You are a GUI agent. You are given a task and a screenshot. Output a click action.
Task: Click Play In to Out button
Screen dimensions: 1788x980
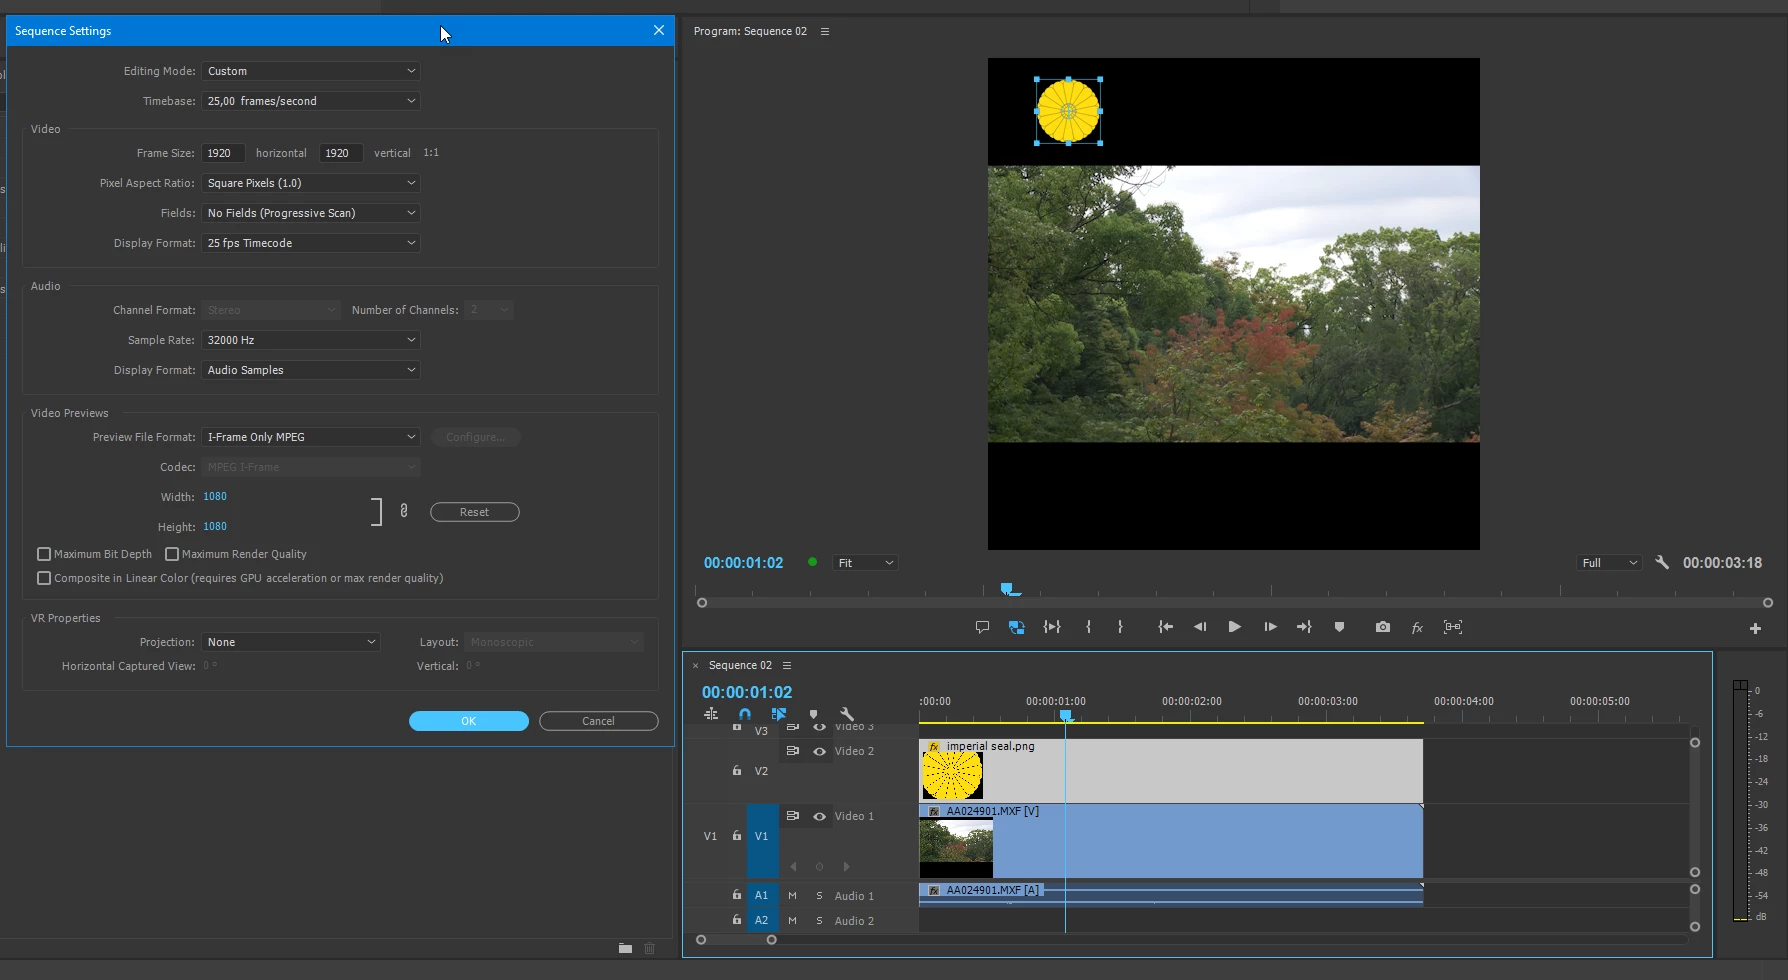coord(1052,627)
